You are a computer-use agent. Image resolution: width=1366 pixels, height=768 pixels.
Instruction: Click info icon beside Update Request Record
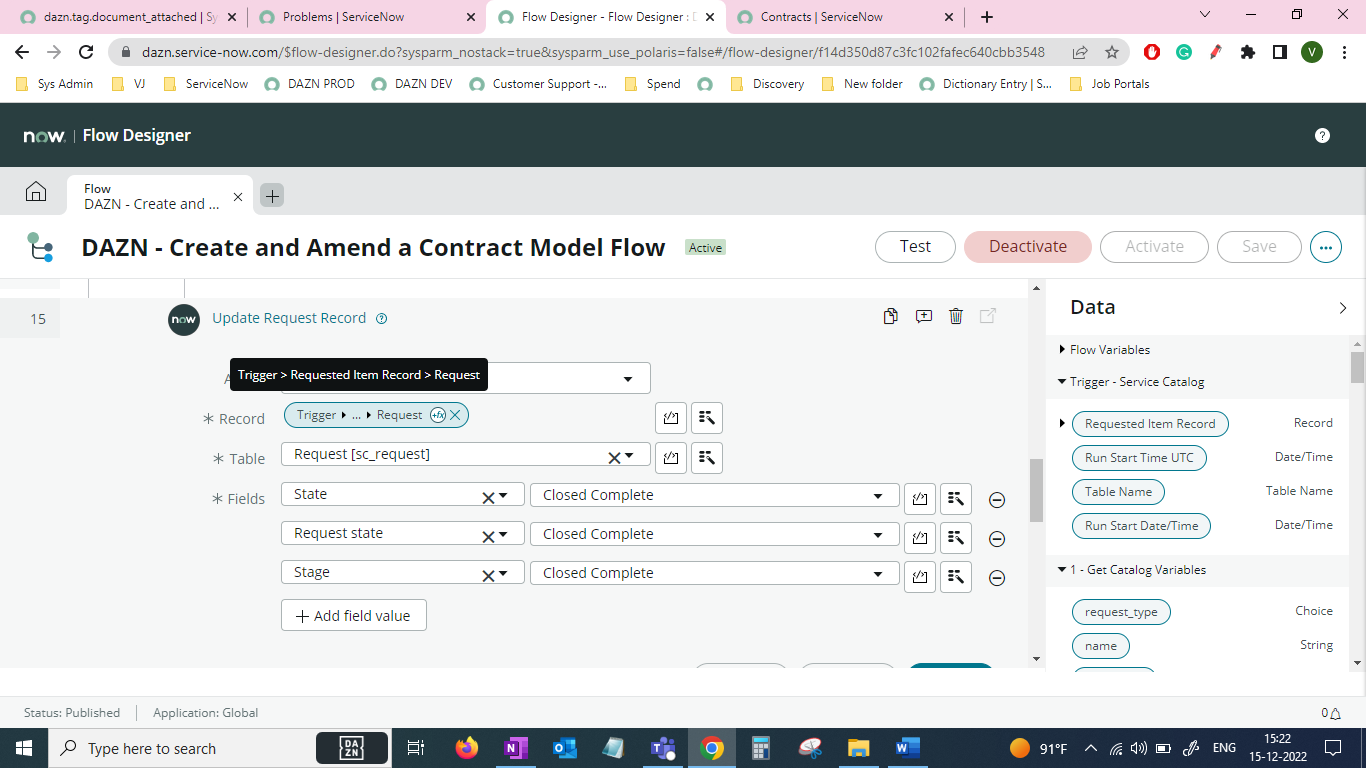point(381,319)
